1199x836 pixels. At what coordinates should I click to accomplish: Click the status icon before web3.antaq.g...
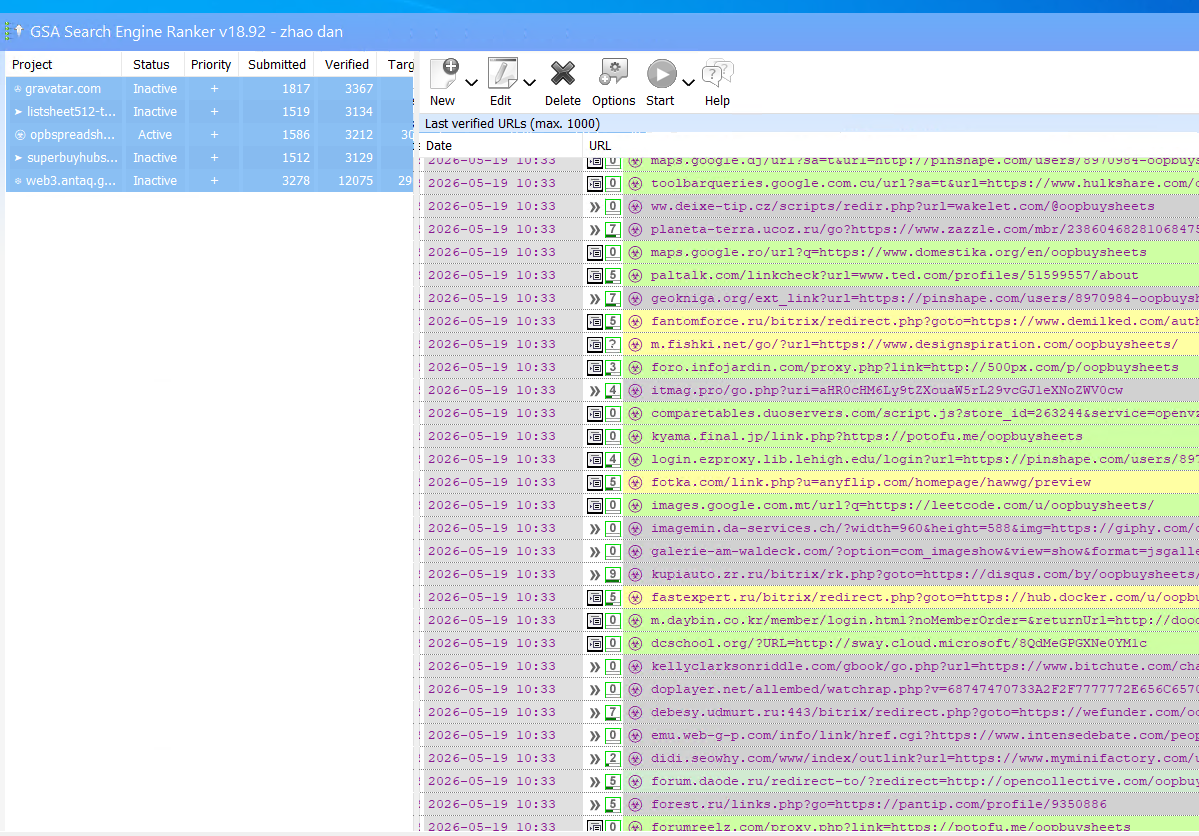pyautogui.click(x=18, y=181)
